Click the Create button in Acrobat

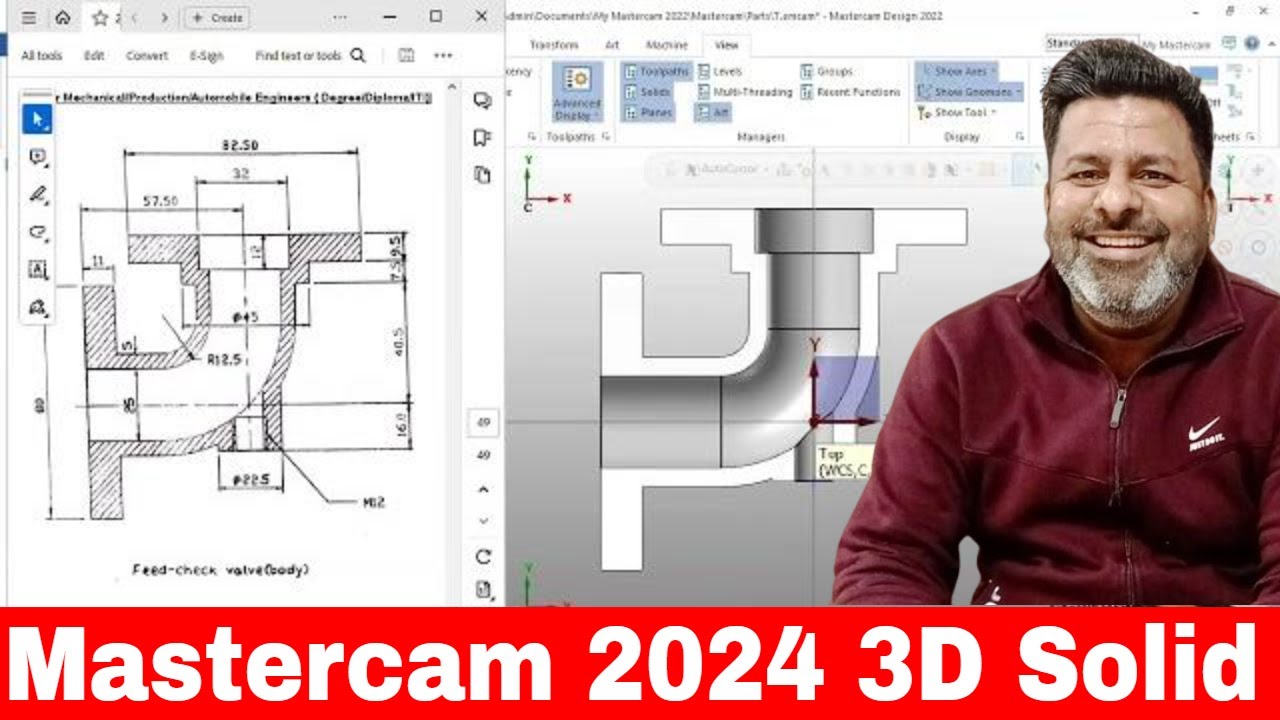[x=216, y=18]
